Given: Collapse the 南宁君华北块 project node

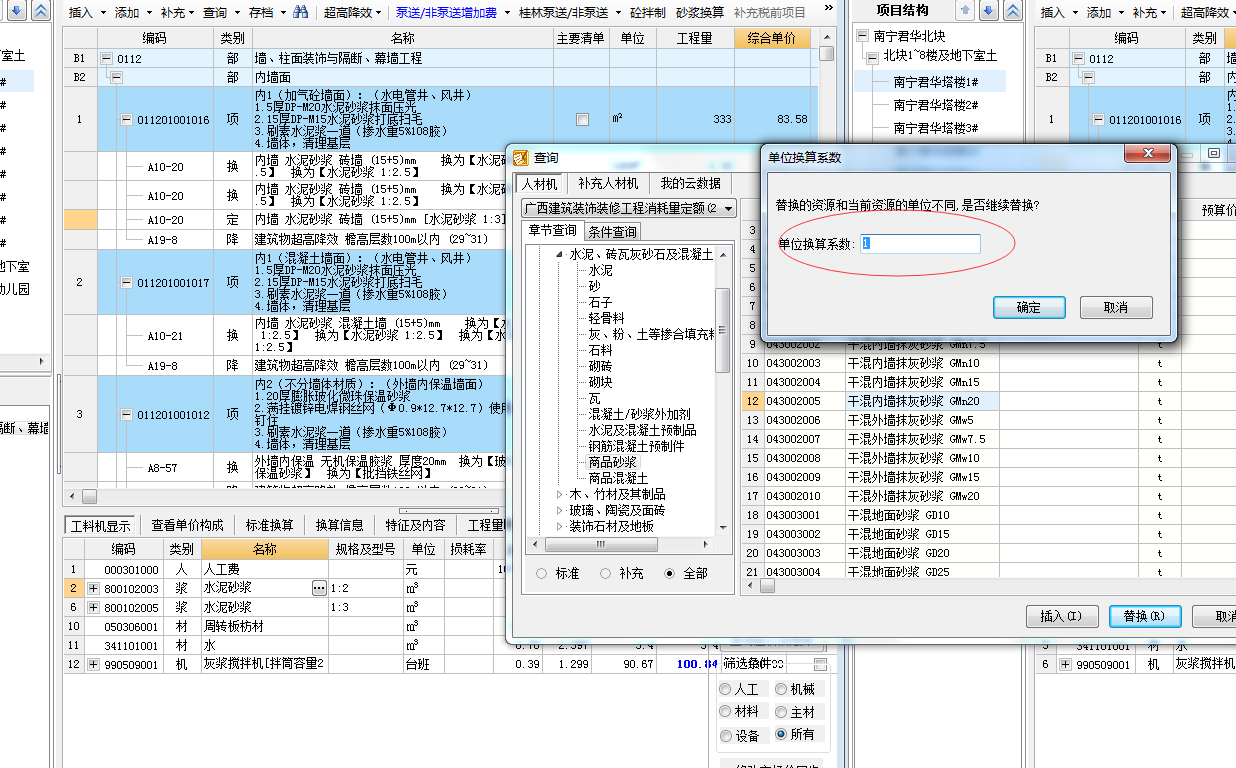Looking at the screenshot, I should point(864,36).
